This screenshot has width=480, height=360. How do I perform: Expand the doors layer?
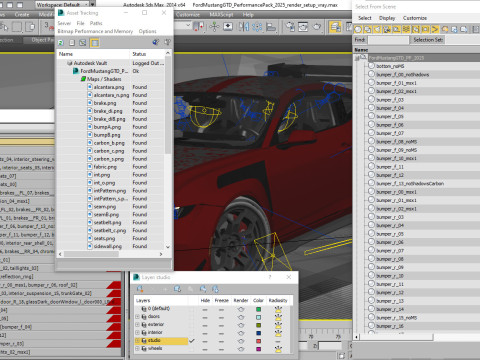pos(137,317)
